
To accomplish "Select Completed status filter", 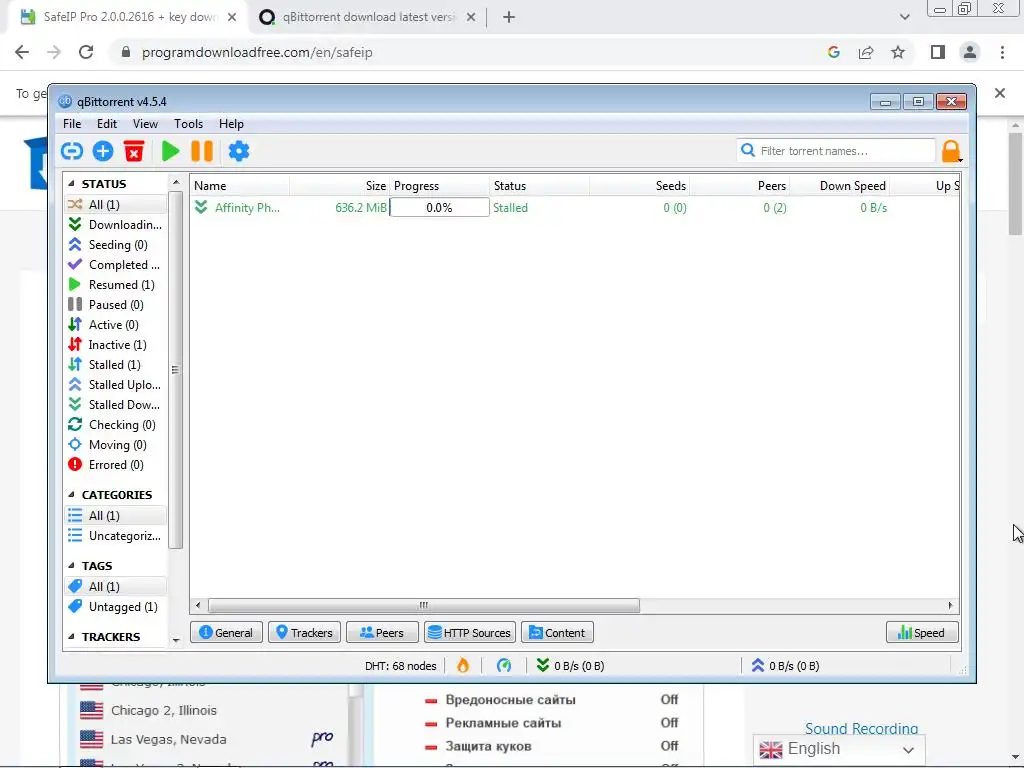I will pos(116,264).
